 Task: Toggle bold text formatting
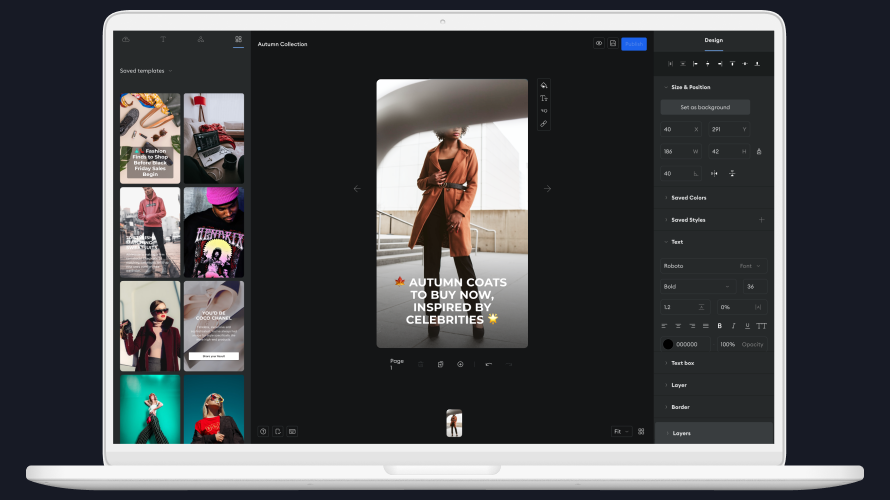pyautogui.click(x=719, y=325)
